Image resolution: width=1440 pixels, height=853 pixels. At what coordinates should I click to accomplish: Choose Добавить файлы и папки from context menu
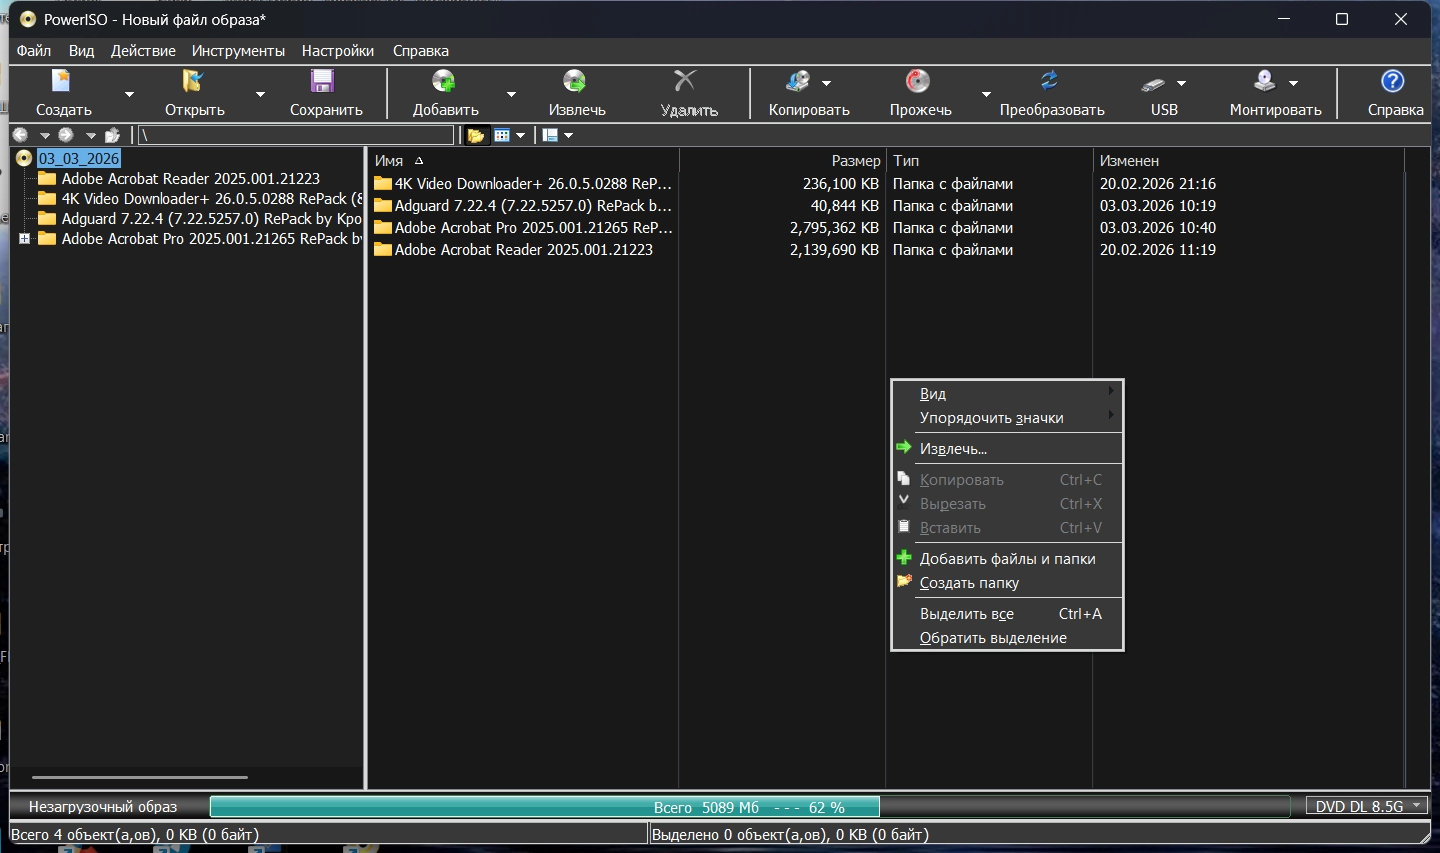point(1007,559)
